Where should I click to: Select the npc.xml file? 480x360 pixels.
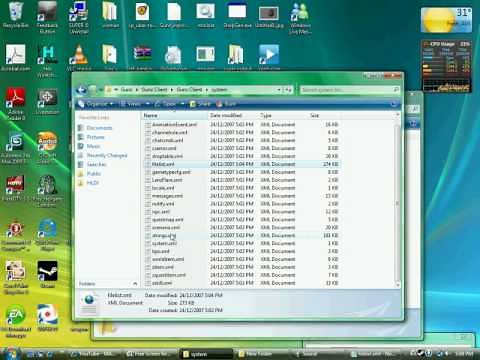[x=242, y=212]
